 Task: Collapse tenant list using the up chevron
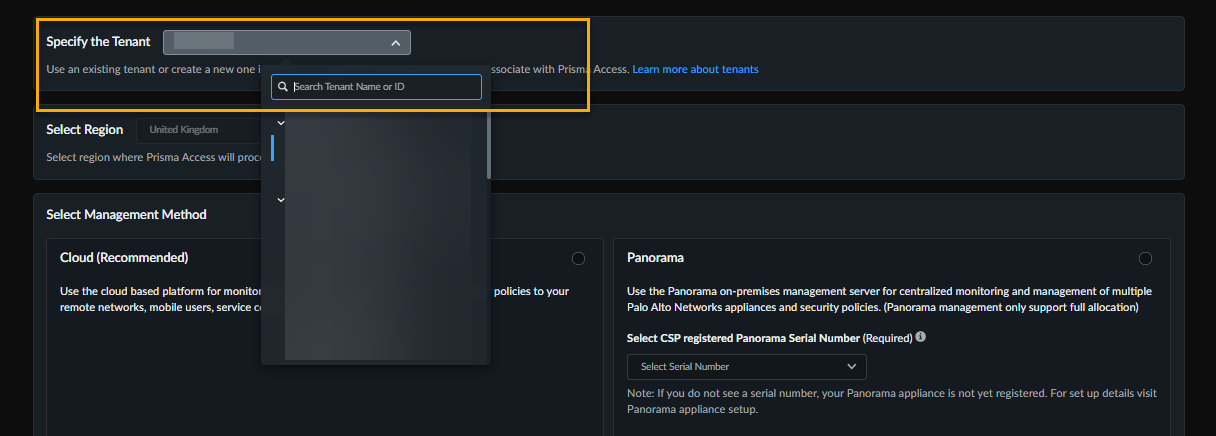[396, 43]
